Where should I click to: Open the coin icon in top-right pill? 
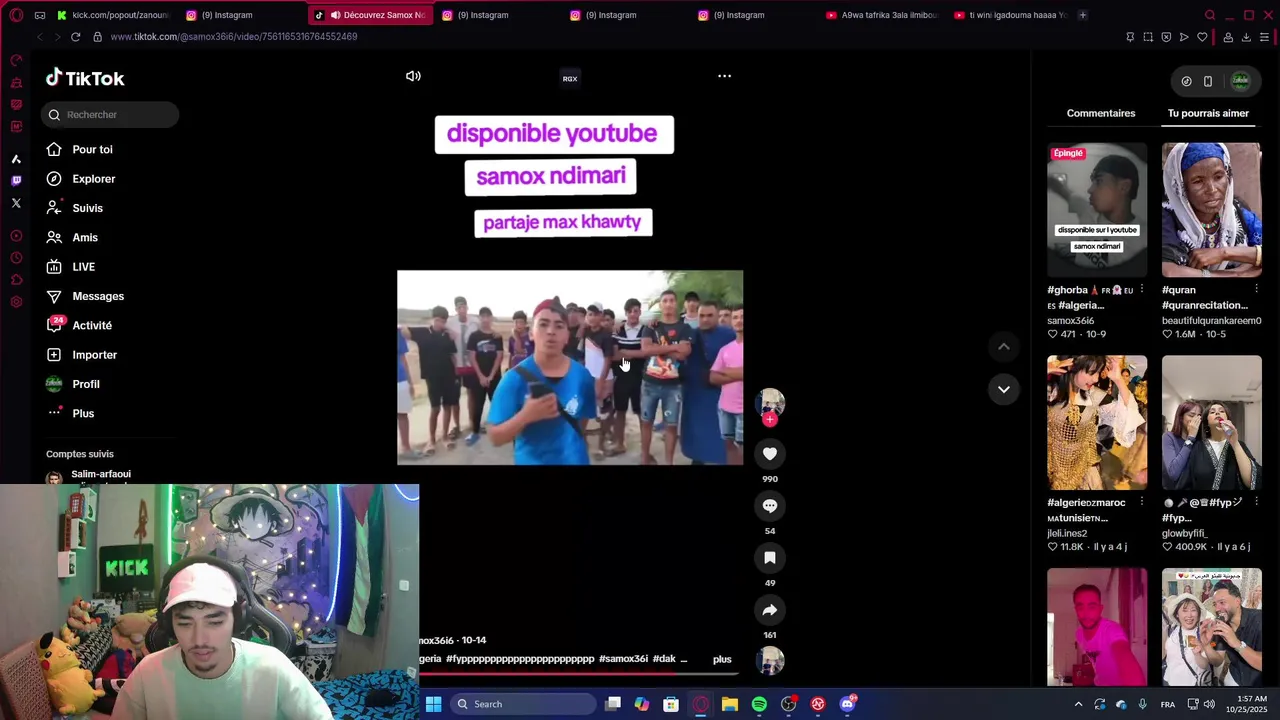[x=1186, y=81]
